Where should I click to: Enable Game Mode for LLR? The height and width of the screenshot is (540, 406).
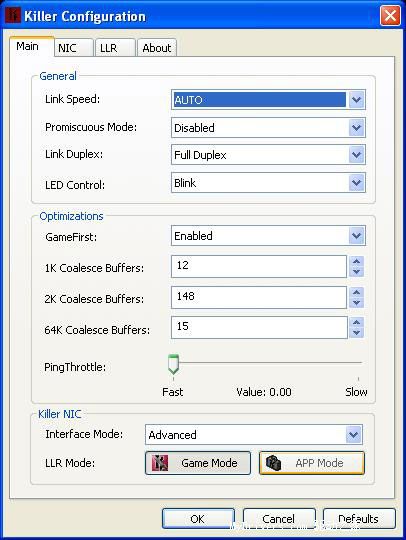198,463
